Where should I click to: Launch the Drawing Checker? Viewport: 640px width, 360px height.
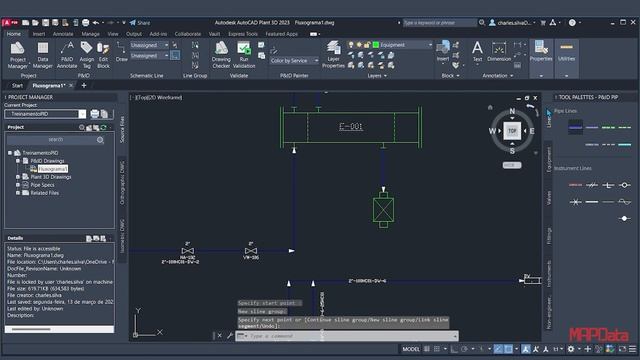pyautogui.click(x=221, y=55)
